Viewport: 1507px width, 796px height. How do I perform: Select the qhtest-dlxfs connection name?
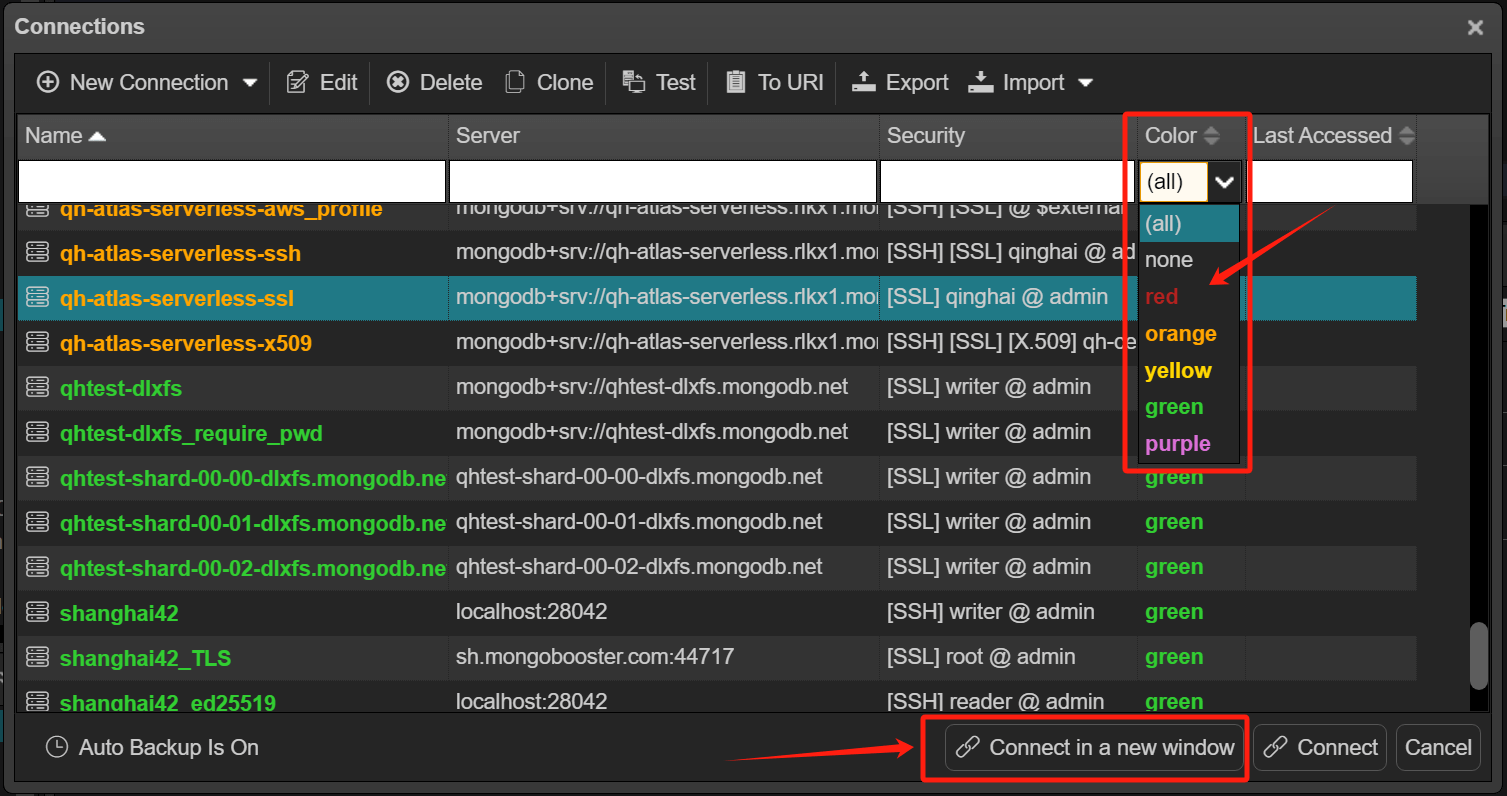tap(121, 388)
